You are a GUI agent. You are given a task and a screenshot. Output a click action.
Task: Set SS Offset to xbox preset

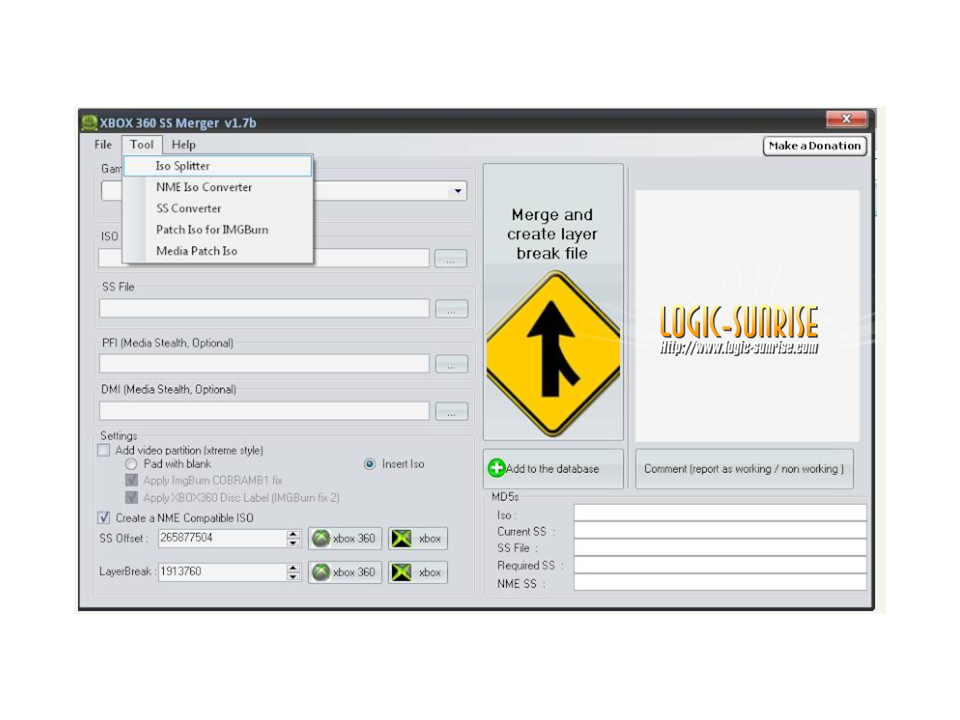click(x=418, y=539)
